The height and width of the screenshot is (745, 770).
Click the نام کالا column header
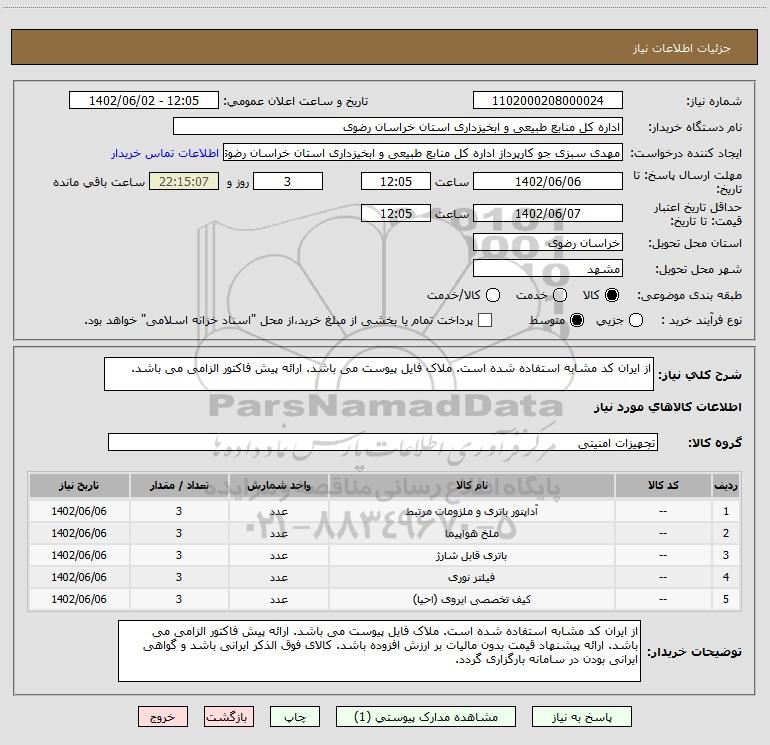coord(471,485)
